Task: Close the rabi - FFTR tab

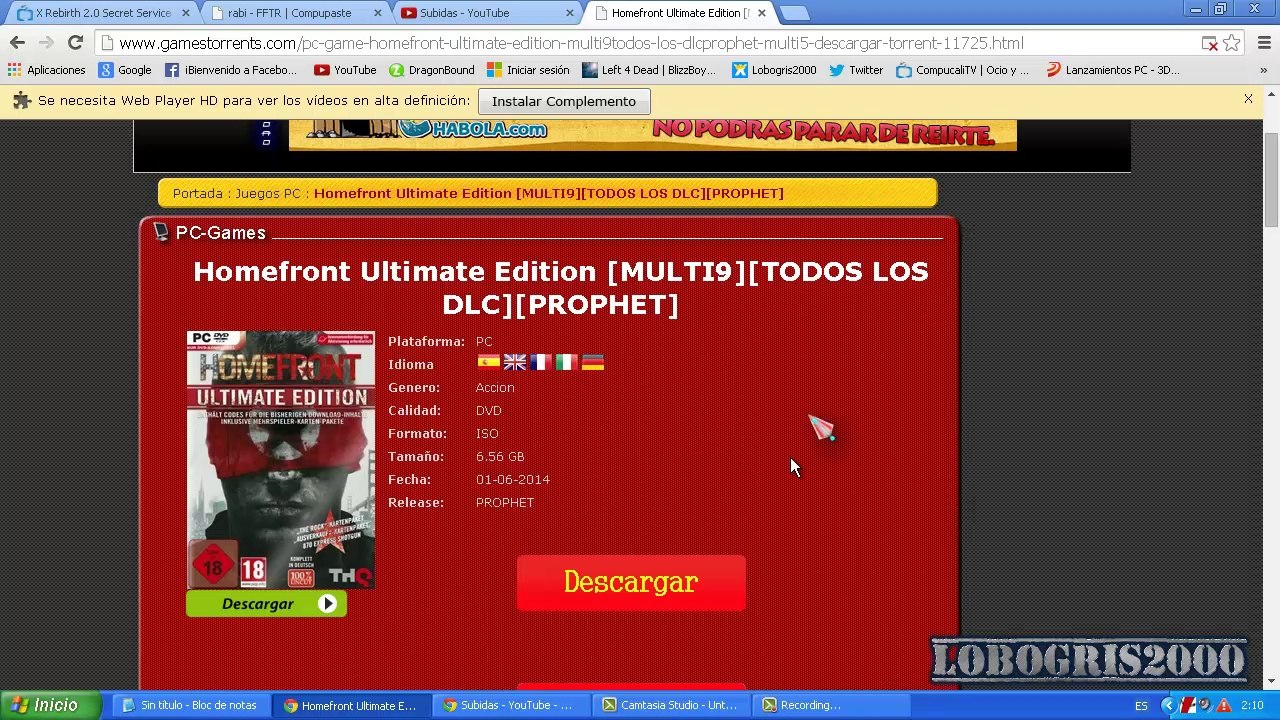Action: pos(378,13)
